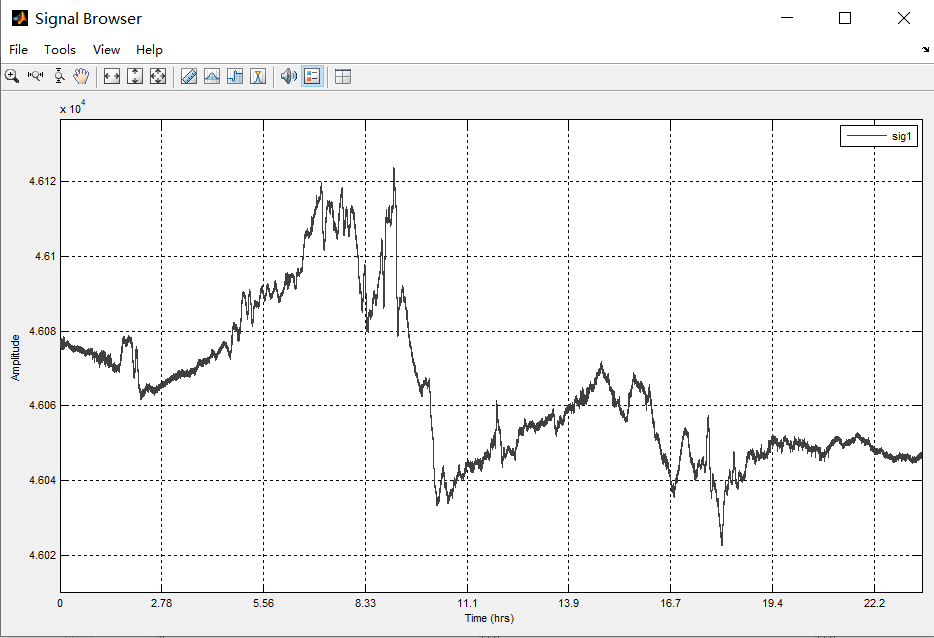Click the grid layout icon in toolbar

click(x=343, y=76)
